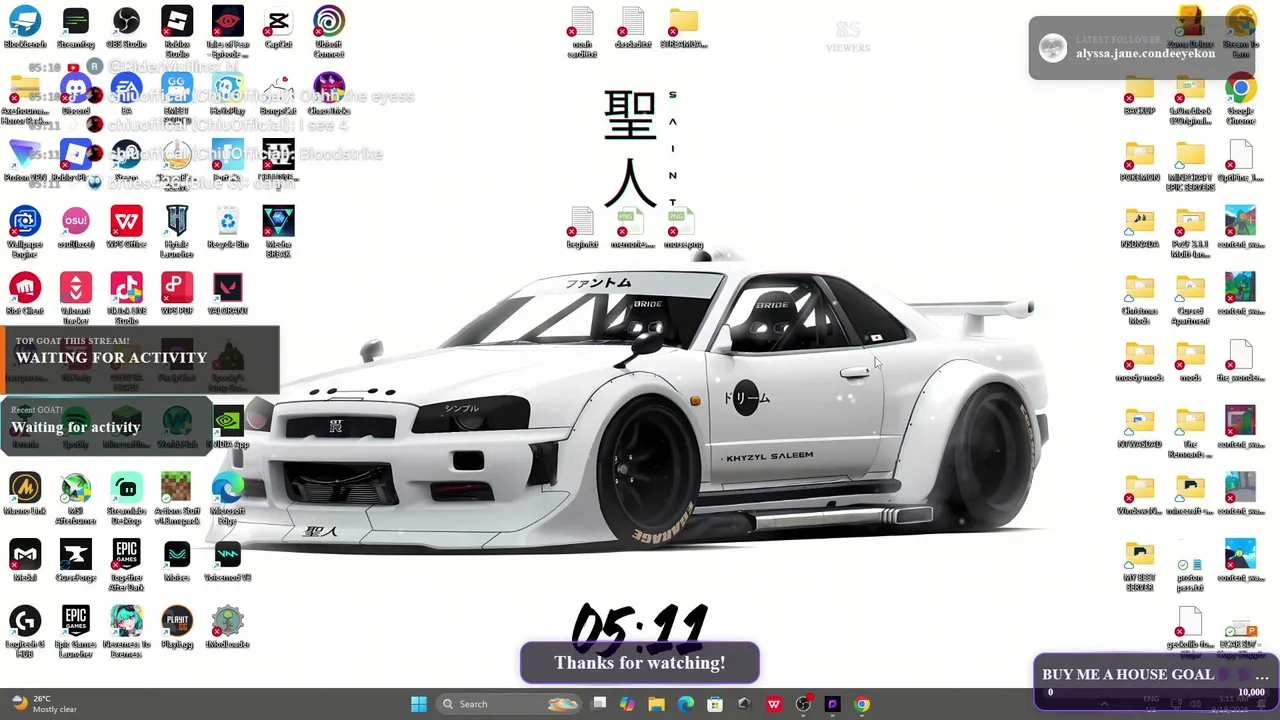
Task: Open File Explorer from the taskbar
Action: (x=656, y=704)
